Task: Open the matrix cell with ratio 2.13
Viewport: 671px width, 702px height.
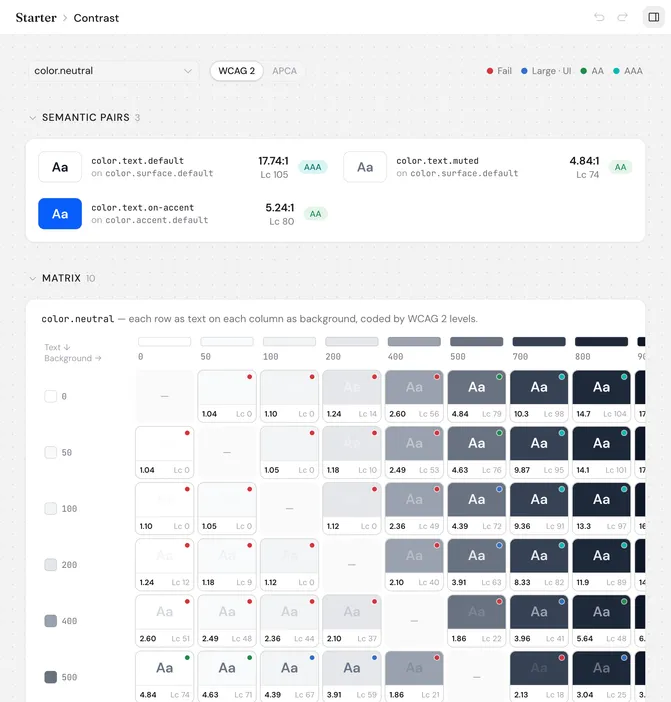Action: click(x=539, y=676)
